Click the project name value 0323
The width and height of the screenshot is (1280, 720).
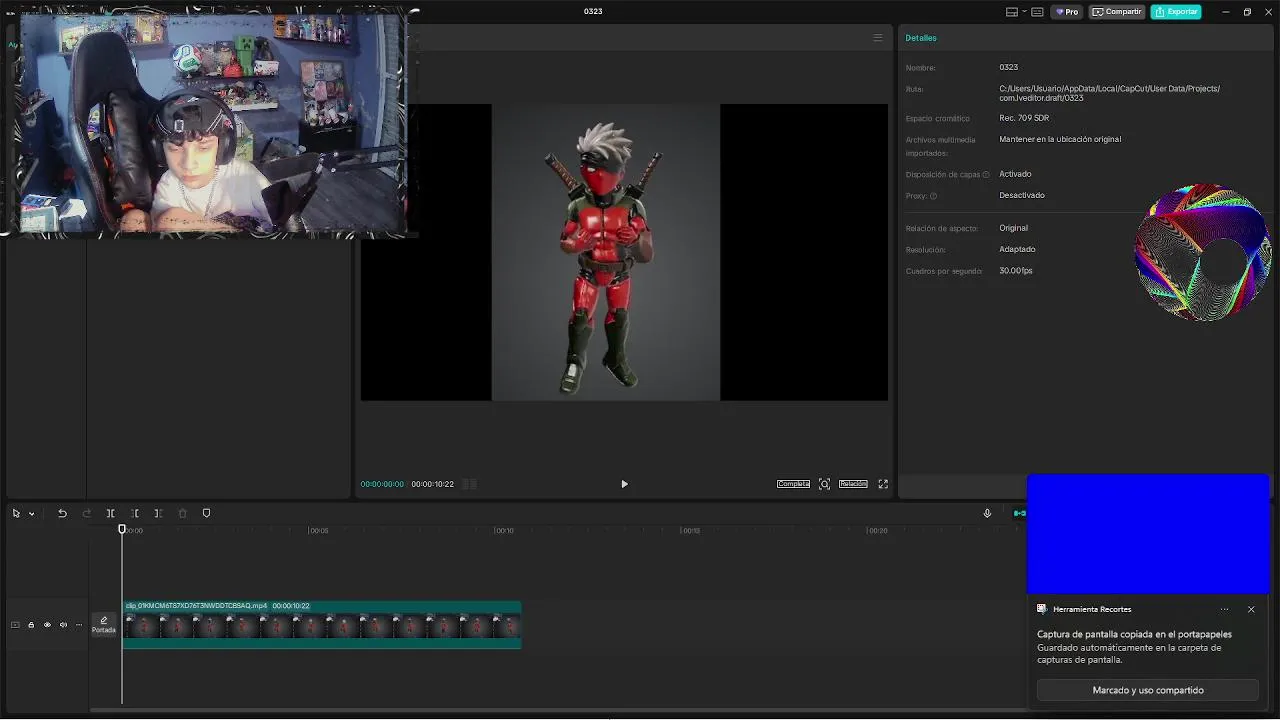1008,67
